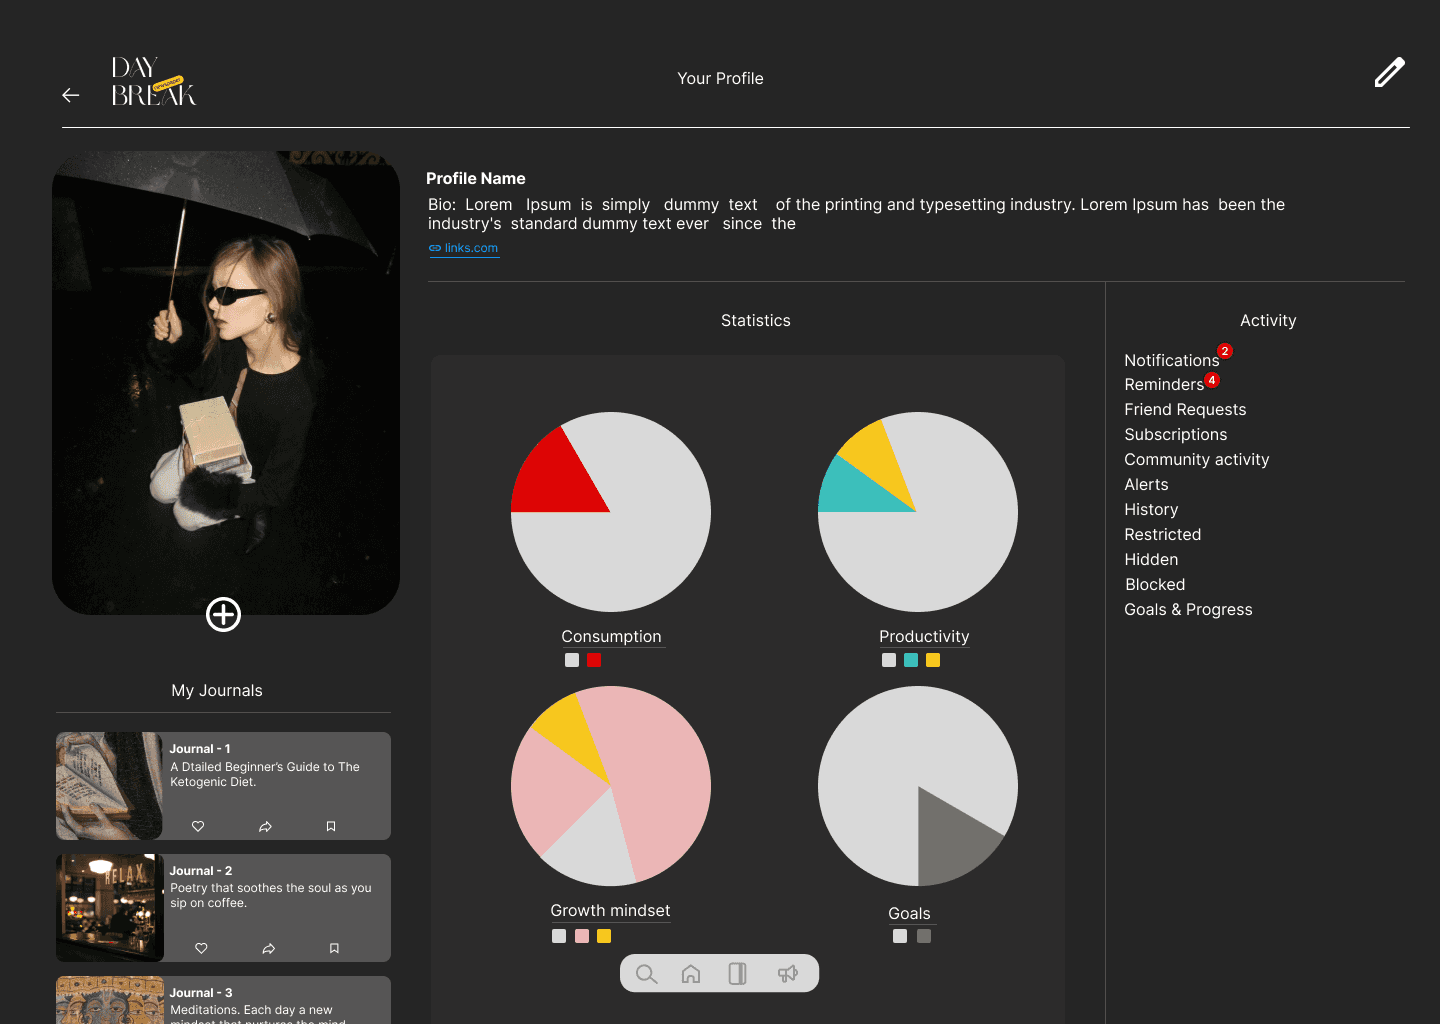Image resolution: width=1440 pixels, height=1024 pixels.
Task: Bookmark Journal - 1
Action: 331,826
